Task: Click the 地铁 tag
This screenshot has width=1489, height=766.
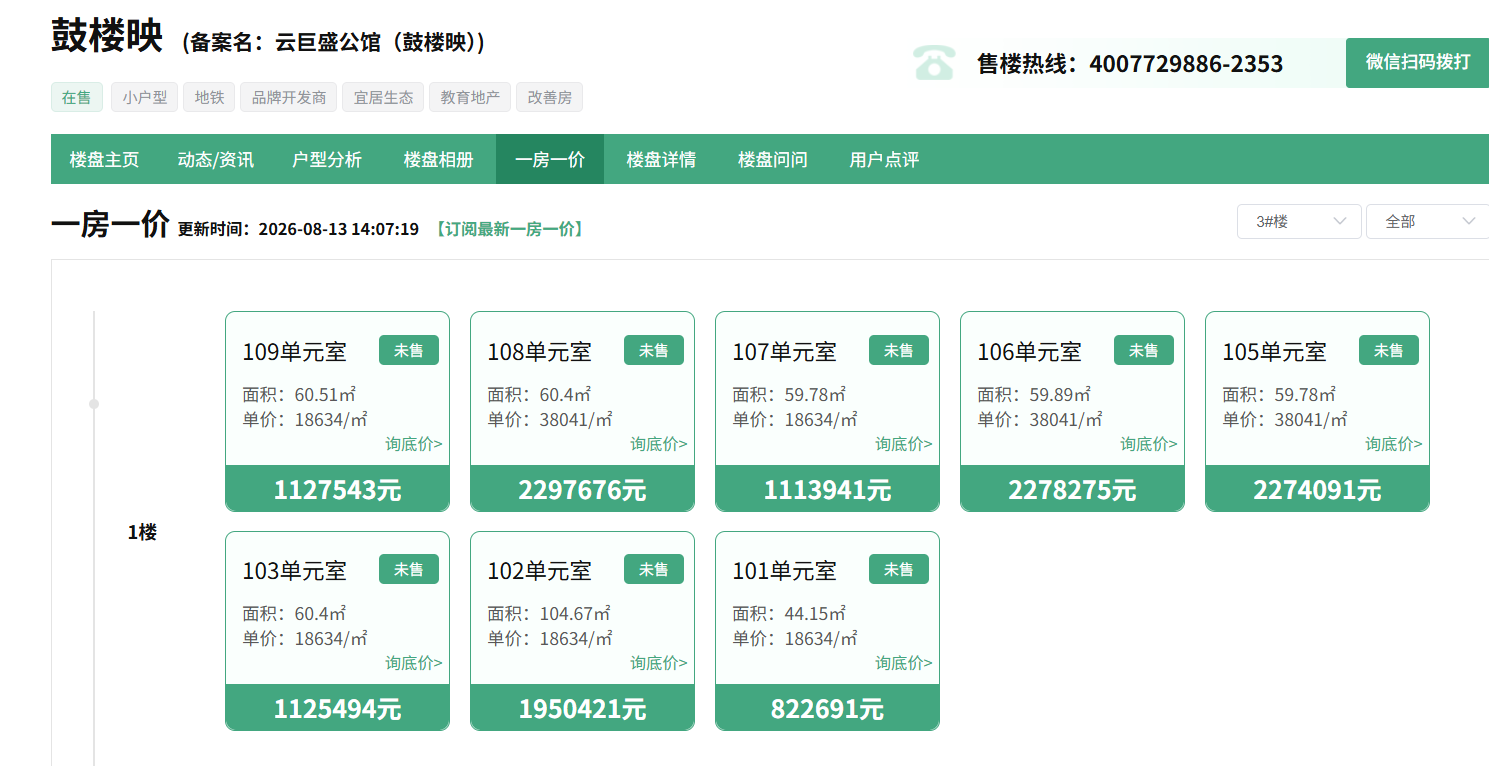Action: [209, 97]
